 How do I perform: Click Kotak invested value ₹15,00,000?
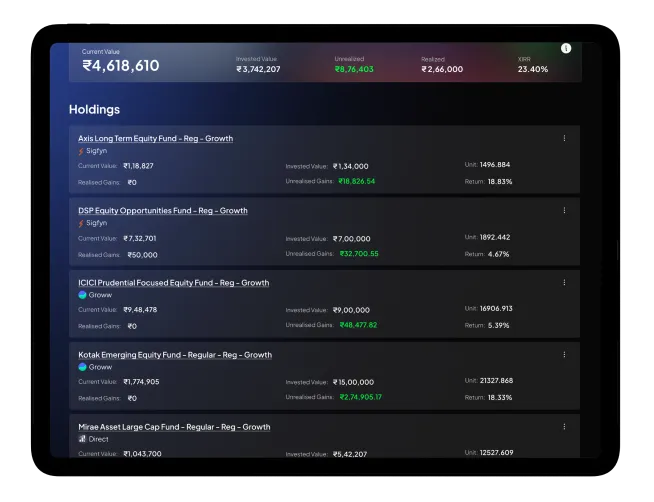pyautogui.click(x=353, y=382)
